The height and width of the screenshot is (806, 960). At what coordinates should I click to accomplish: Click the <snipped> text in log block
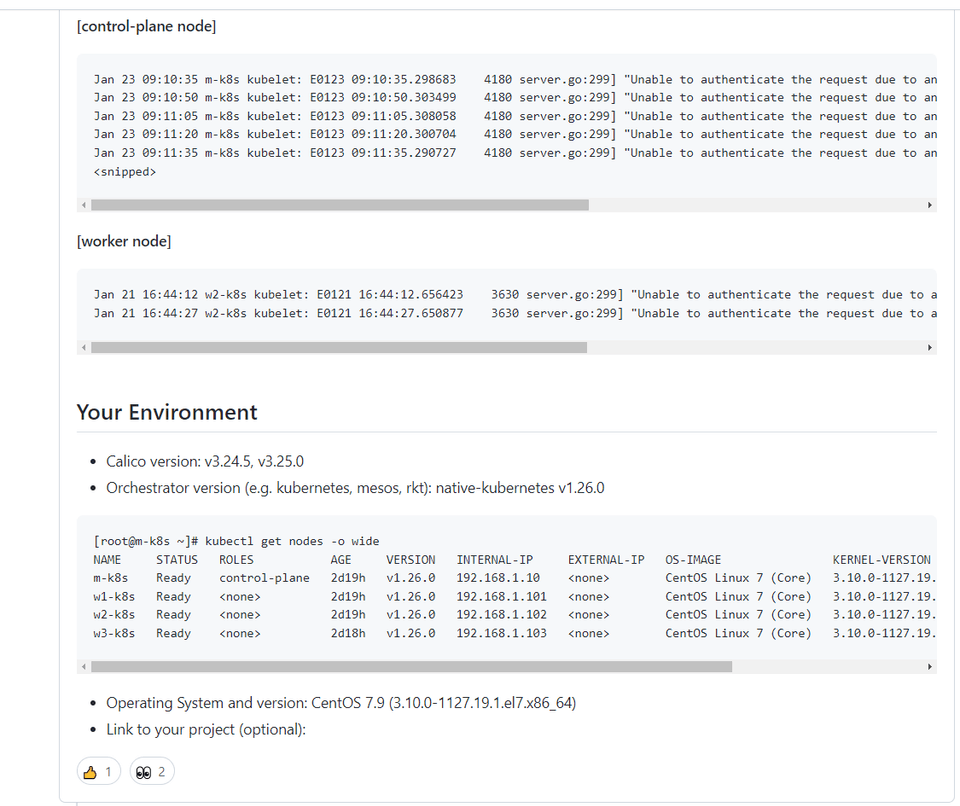tap(125, 172)
